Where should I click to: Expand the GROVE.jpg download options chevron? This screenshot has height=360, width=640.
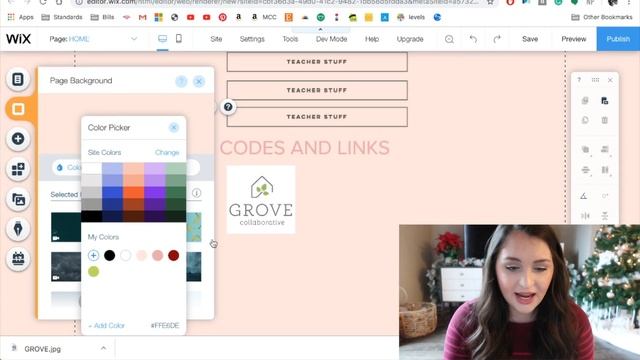(x=103, y=348)
